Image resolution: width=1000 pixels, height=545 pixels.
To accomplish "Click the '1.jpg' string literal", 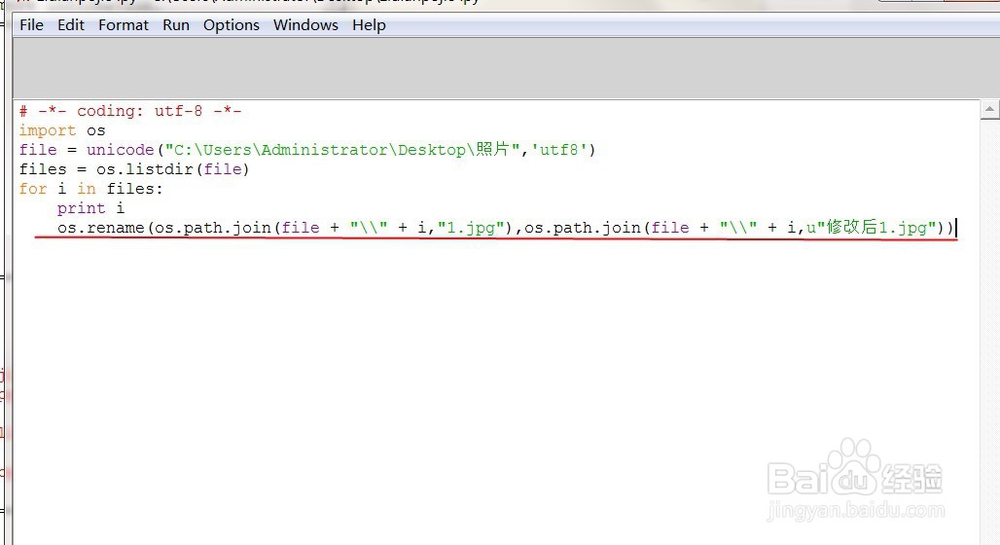I will click(x=471, y=228).
